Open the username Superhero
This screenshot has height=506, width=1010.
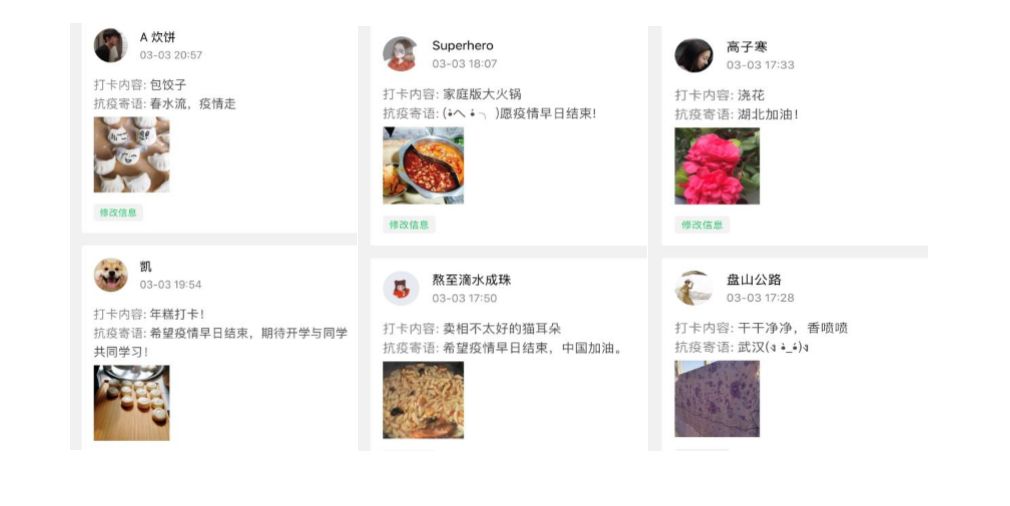462,46
